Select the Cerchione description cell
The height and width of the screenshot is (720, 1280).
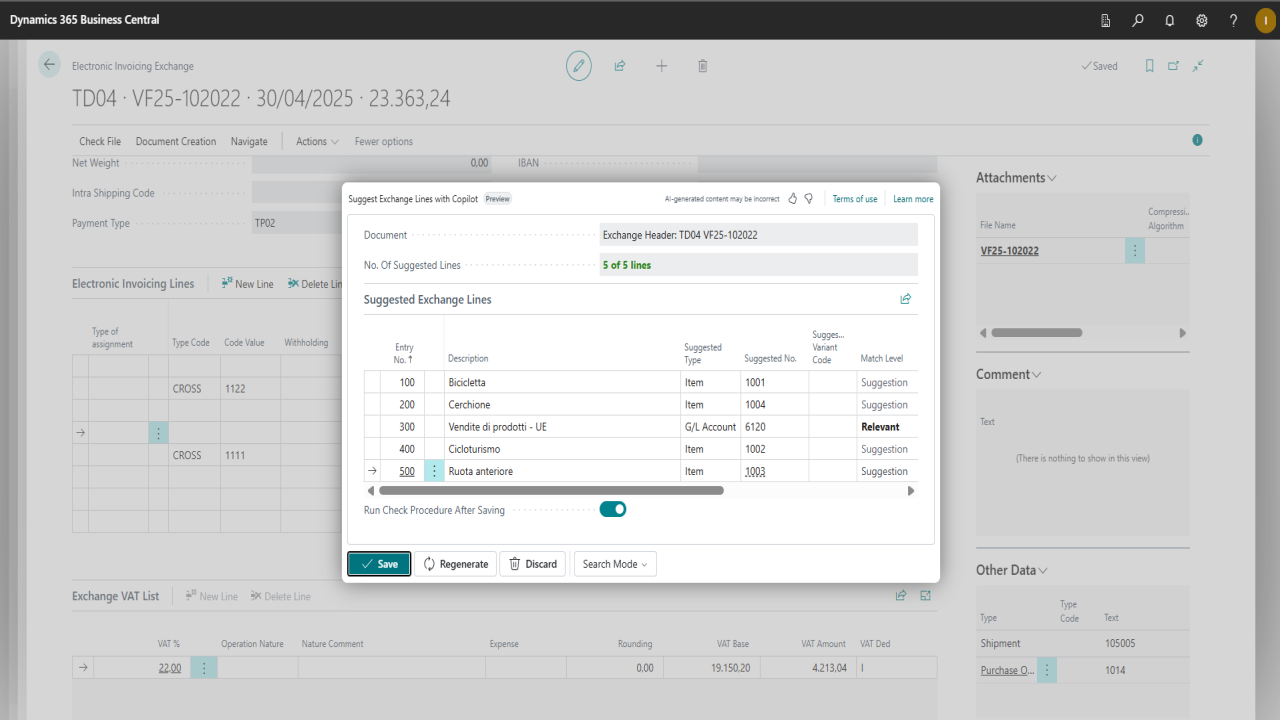562,404
